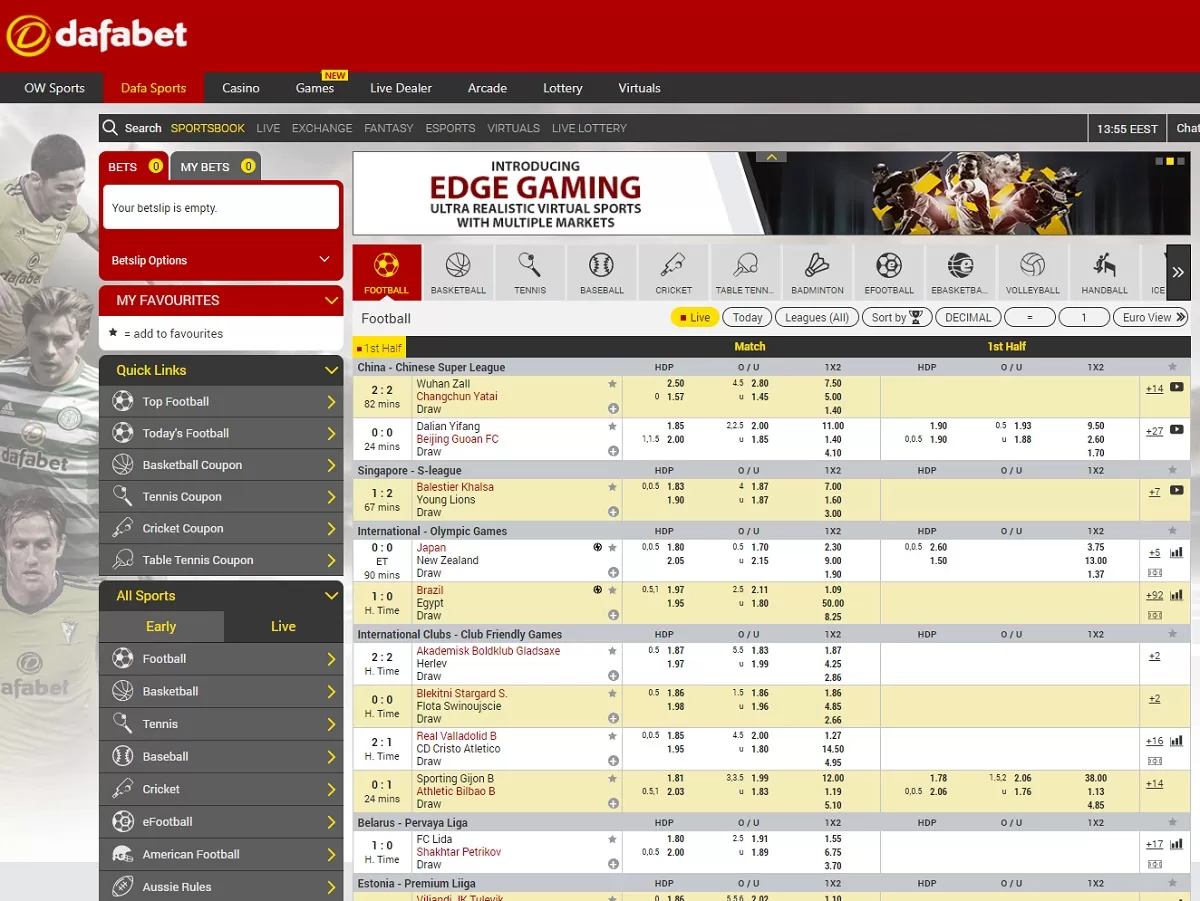
Task: Select the Handball sport icon
Action: 1104,272
